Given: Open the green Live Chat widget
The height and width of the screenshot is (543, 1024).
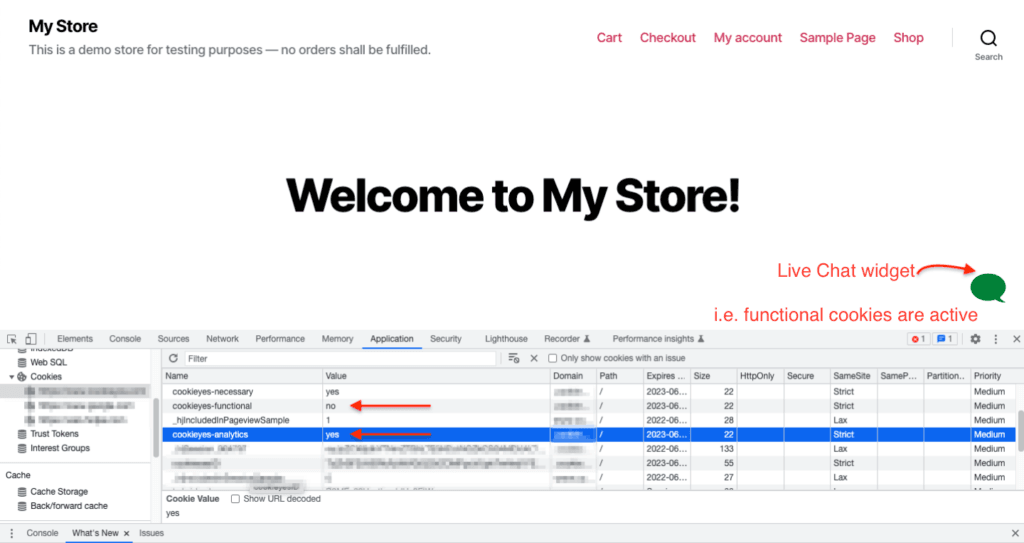Looking at the screenshot, I should pos(988,288).
